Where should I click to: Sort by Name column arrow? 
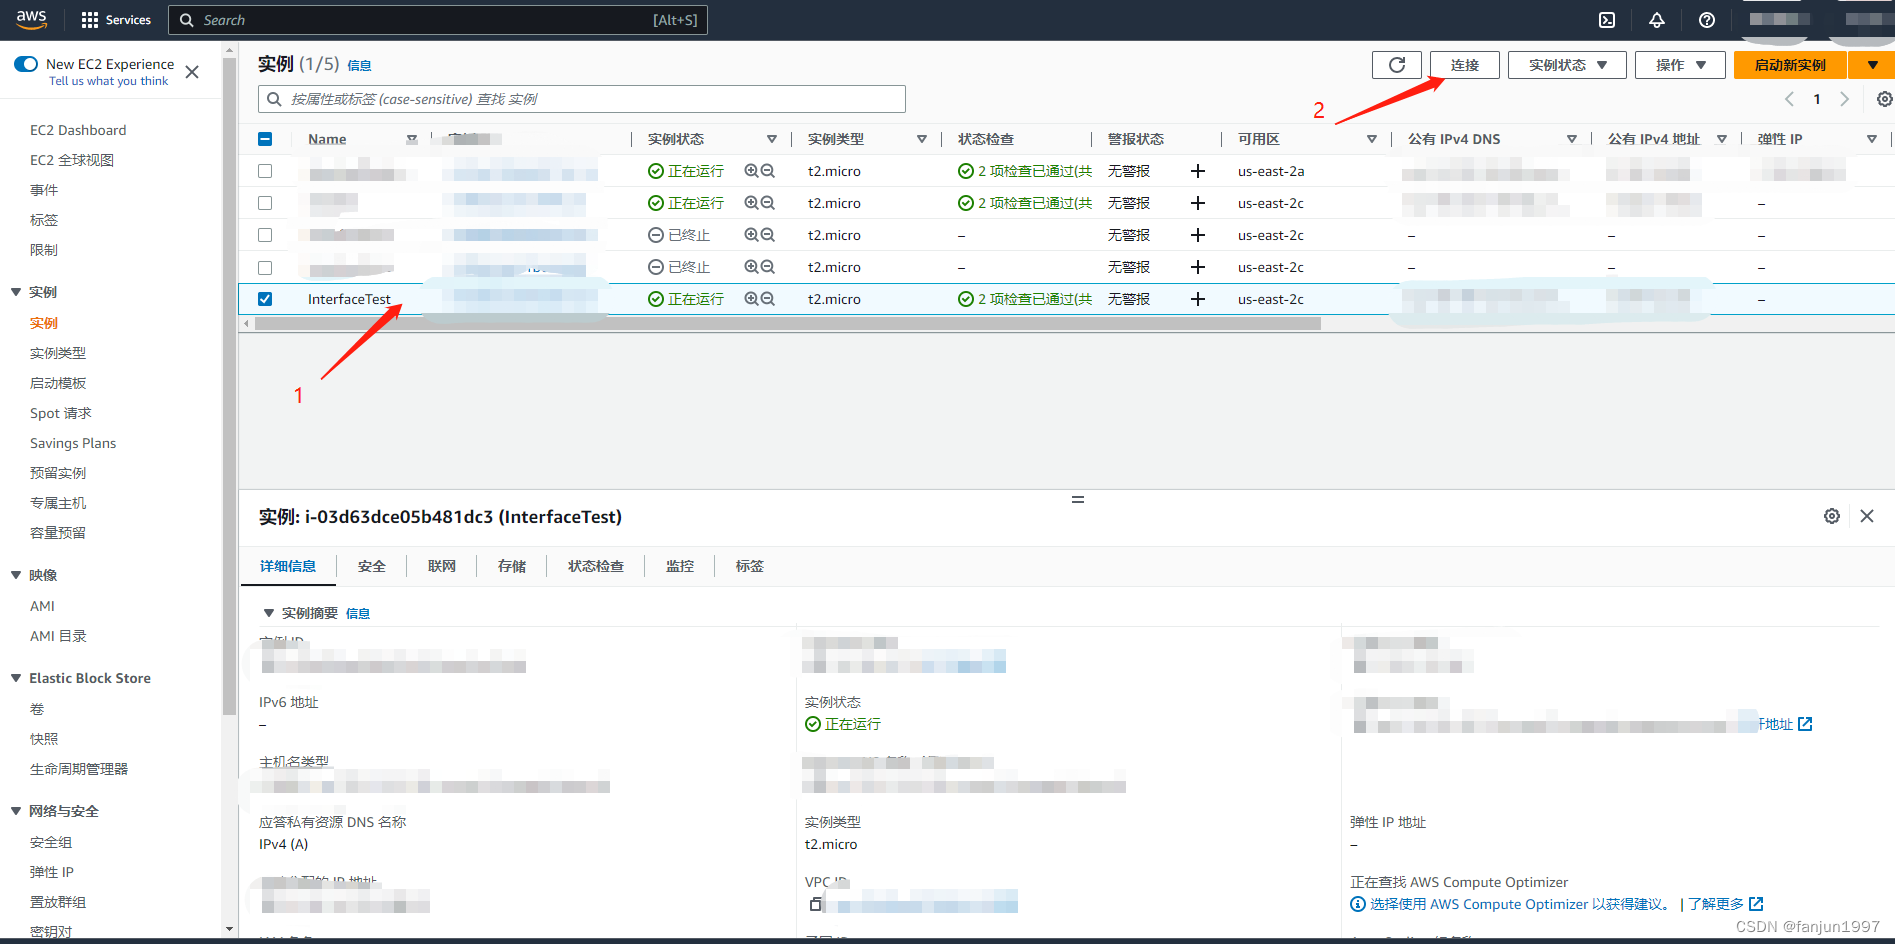click(x=412, y=139)
